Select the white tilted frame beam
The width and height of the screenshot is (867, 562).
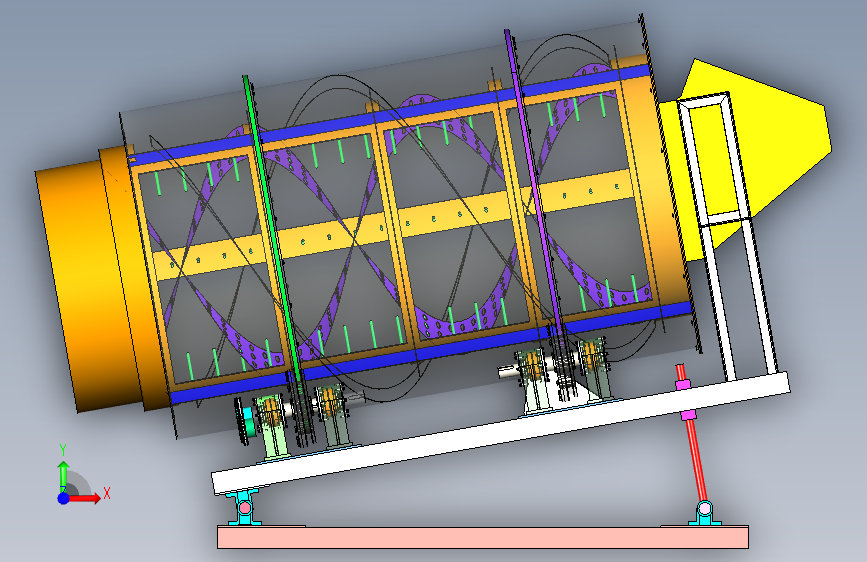(x=500, y=433)
